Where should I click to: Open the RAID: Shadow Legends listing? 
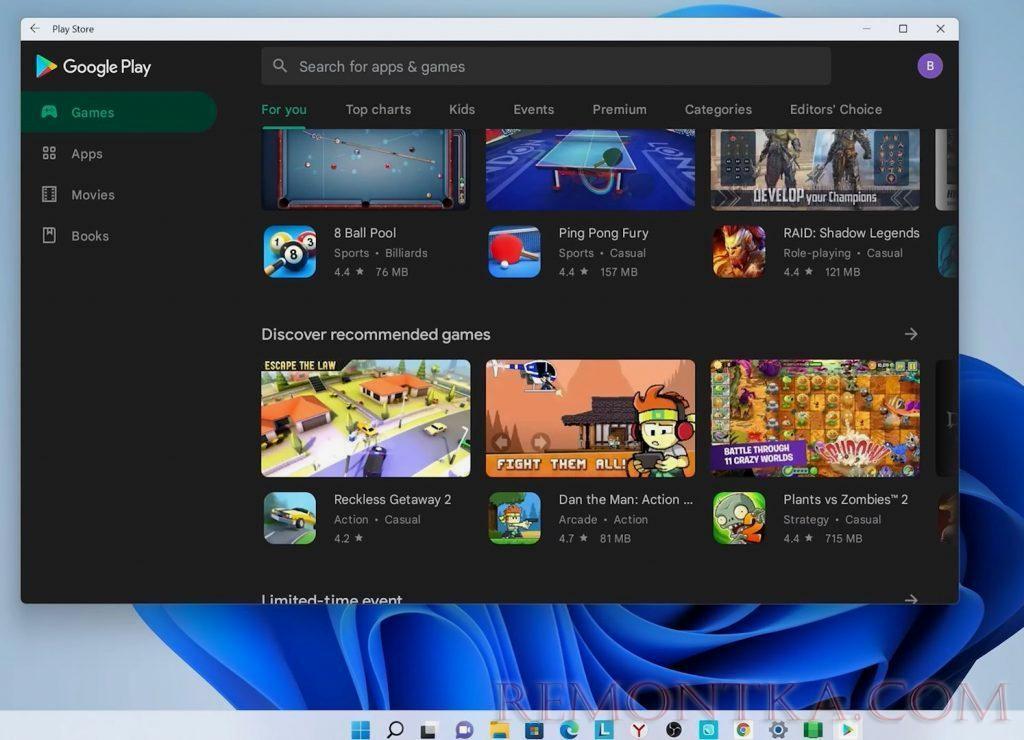(x=851, y=232)
